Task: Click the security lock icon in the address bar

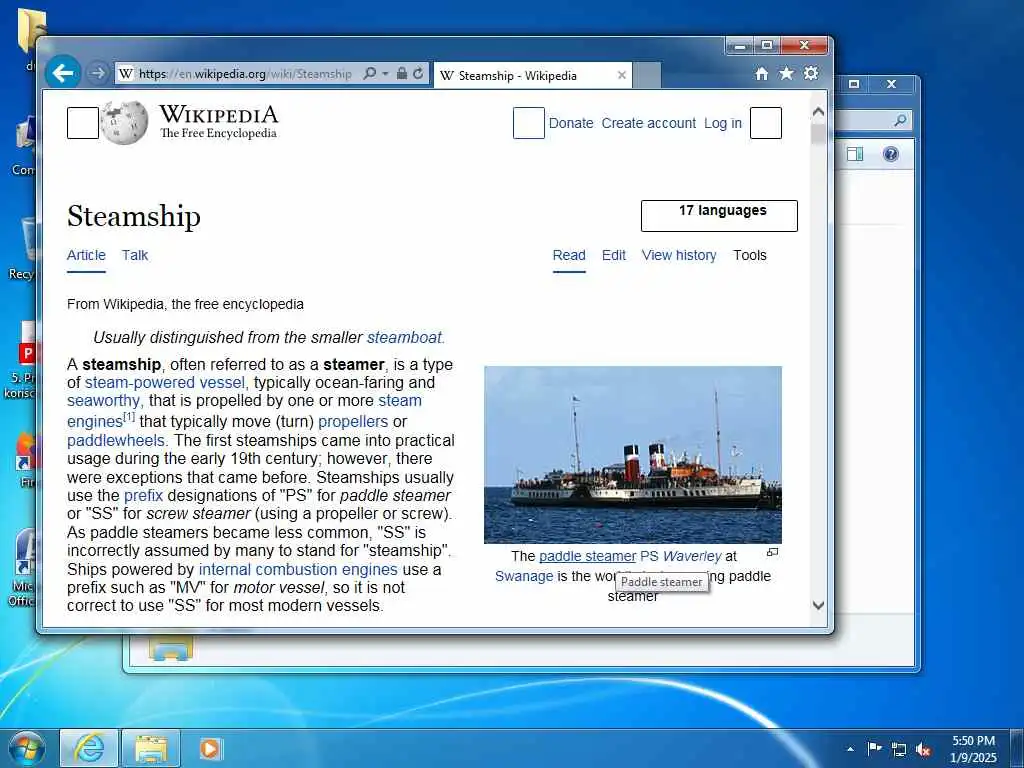Action: (x=402, y=74)
